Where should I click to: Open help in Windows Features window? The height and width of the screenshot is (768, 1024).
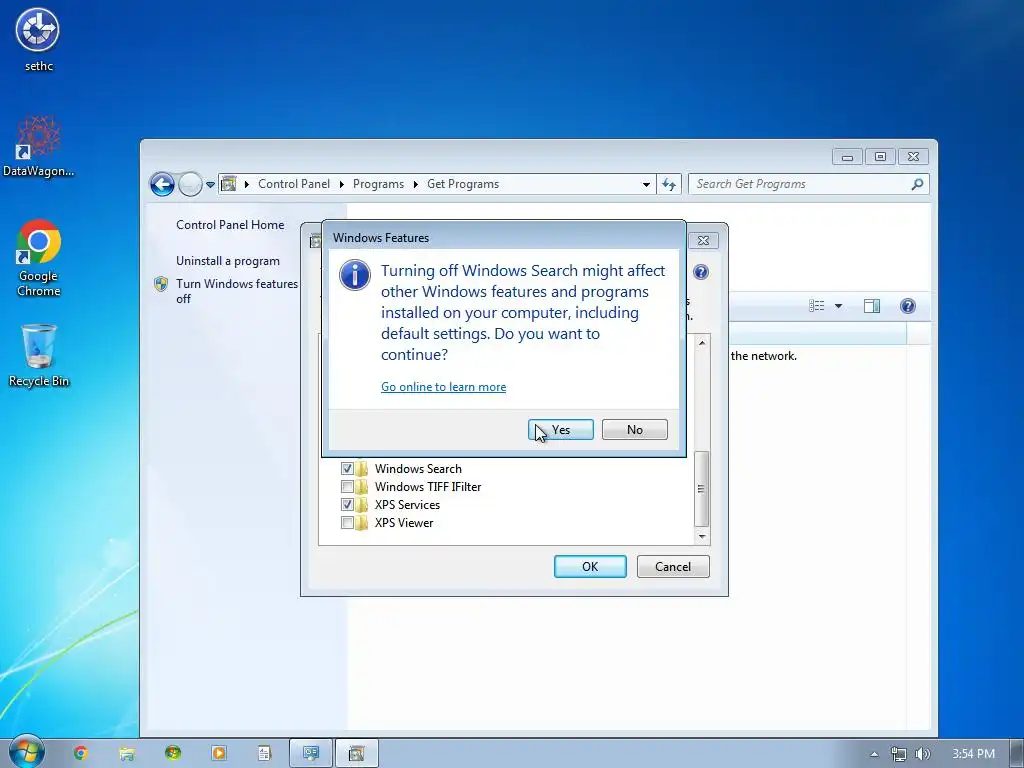(701, 272)
